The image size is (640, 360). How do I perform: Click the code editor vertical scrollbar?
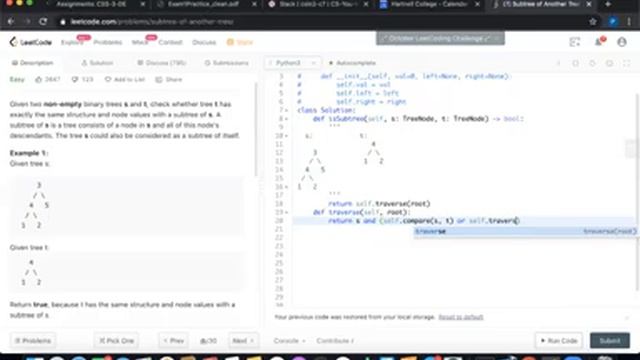[638, 192]
